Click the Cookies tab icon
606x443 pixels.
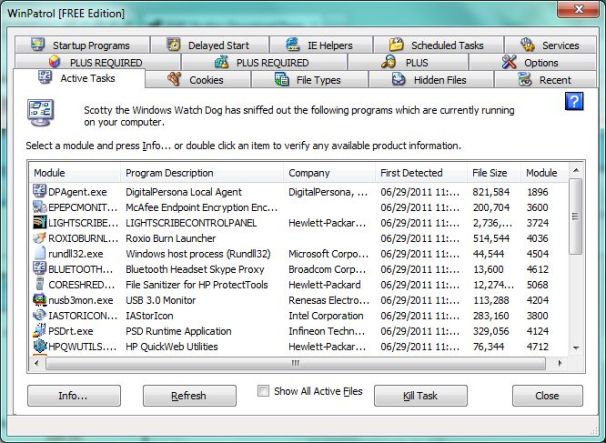point(174,79)
